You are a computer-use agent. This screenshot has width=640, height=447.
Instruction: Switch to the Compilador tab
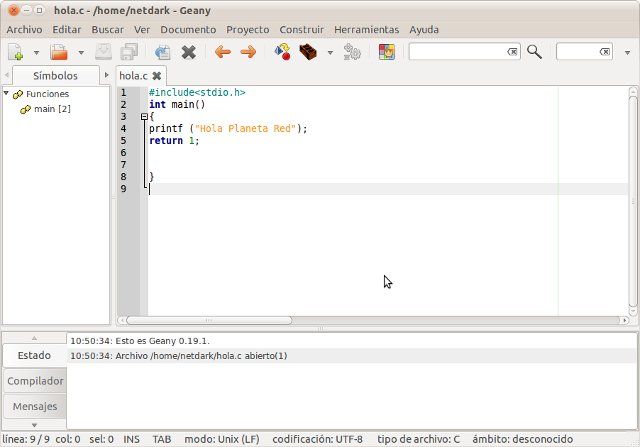[x=35, y=380]
